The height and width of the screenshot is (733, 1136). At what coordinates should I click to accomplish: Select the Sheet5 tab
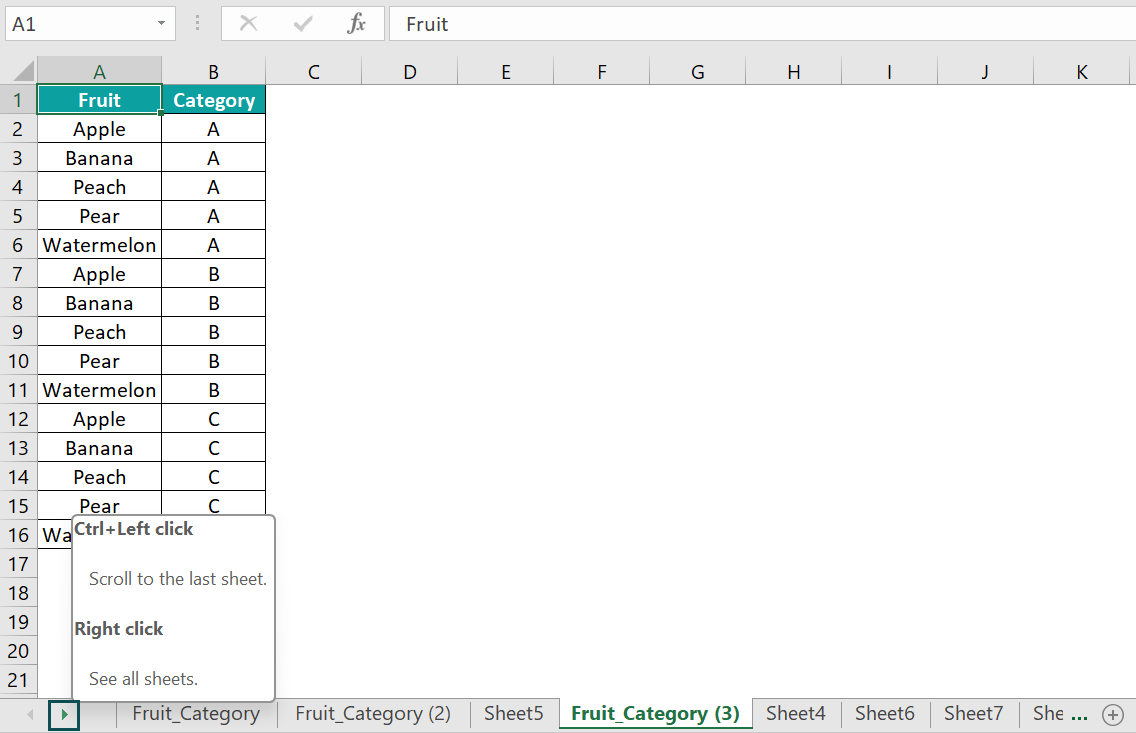tap(513, 714)
